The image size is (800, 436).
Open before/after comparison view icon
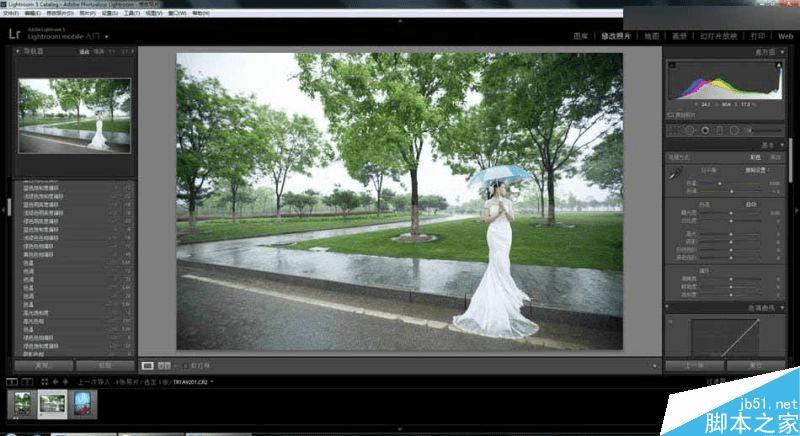[164, 366]
